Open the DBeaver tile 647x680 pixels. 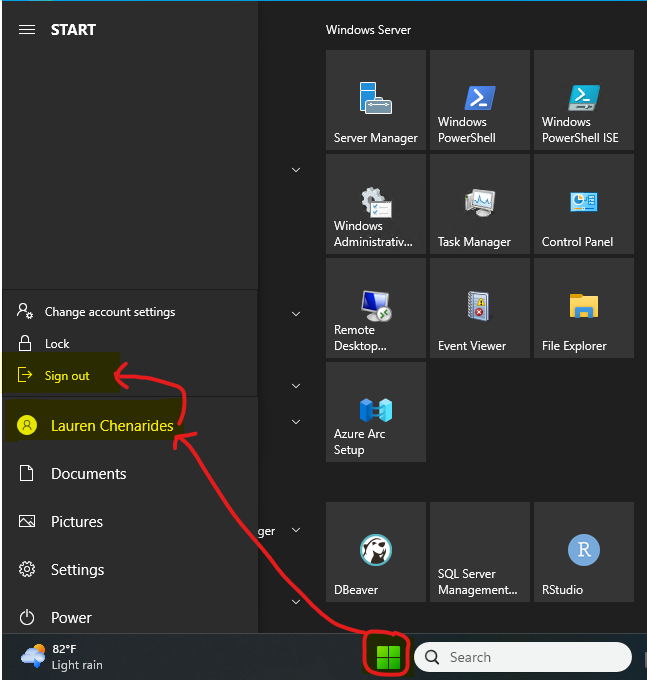coord(376,552)
